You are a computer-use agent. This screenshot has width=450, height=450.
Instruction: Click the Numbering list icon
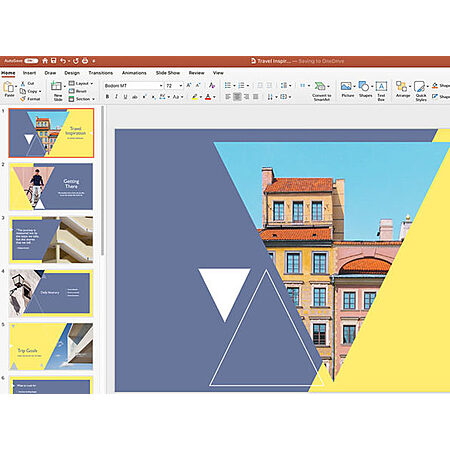[242, 85]
